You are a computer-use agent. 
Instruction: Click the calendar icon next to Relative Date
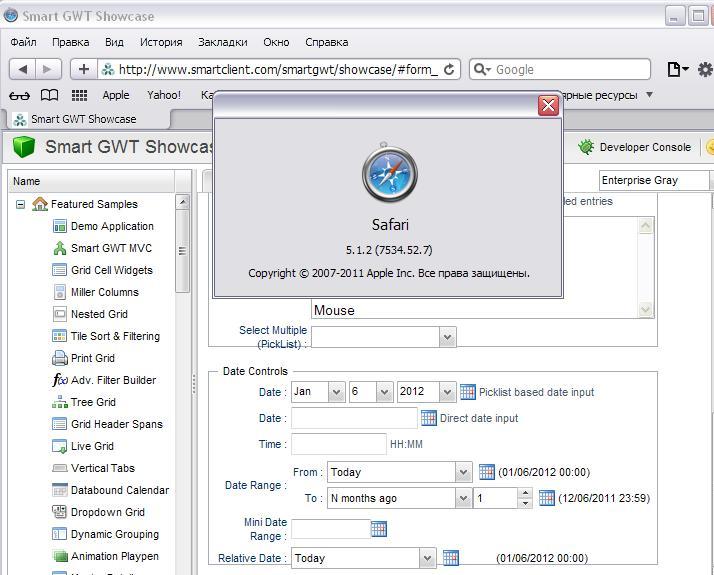pyautogui.click(x=451, y=558)
